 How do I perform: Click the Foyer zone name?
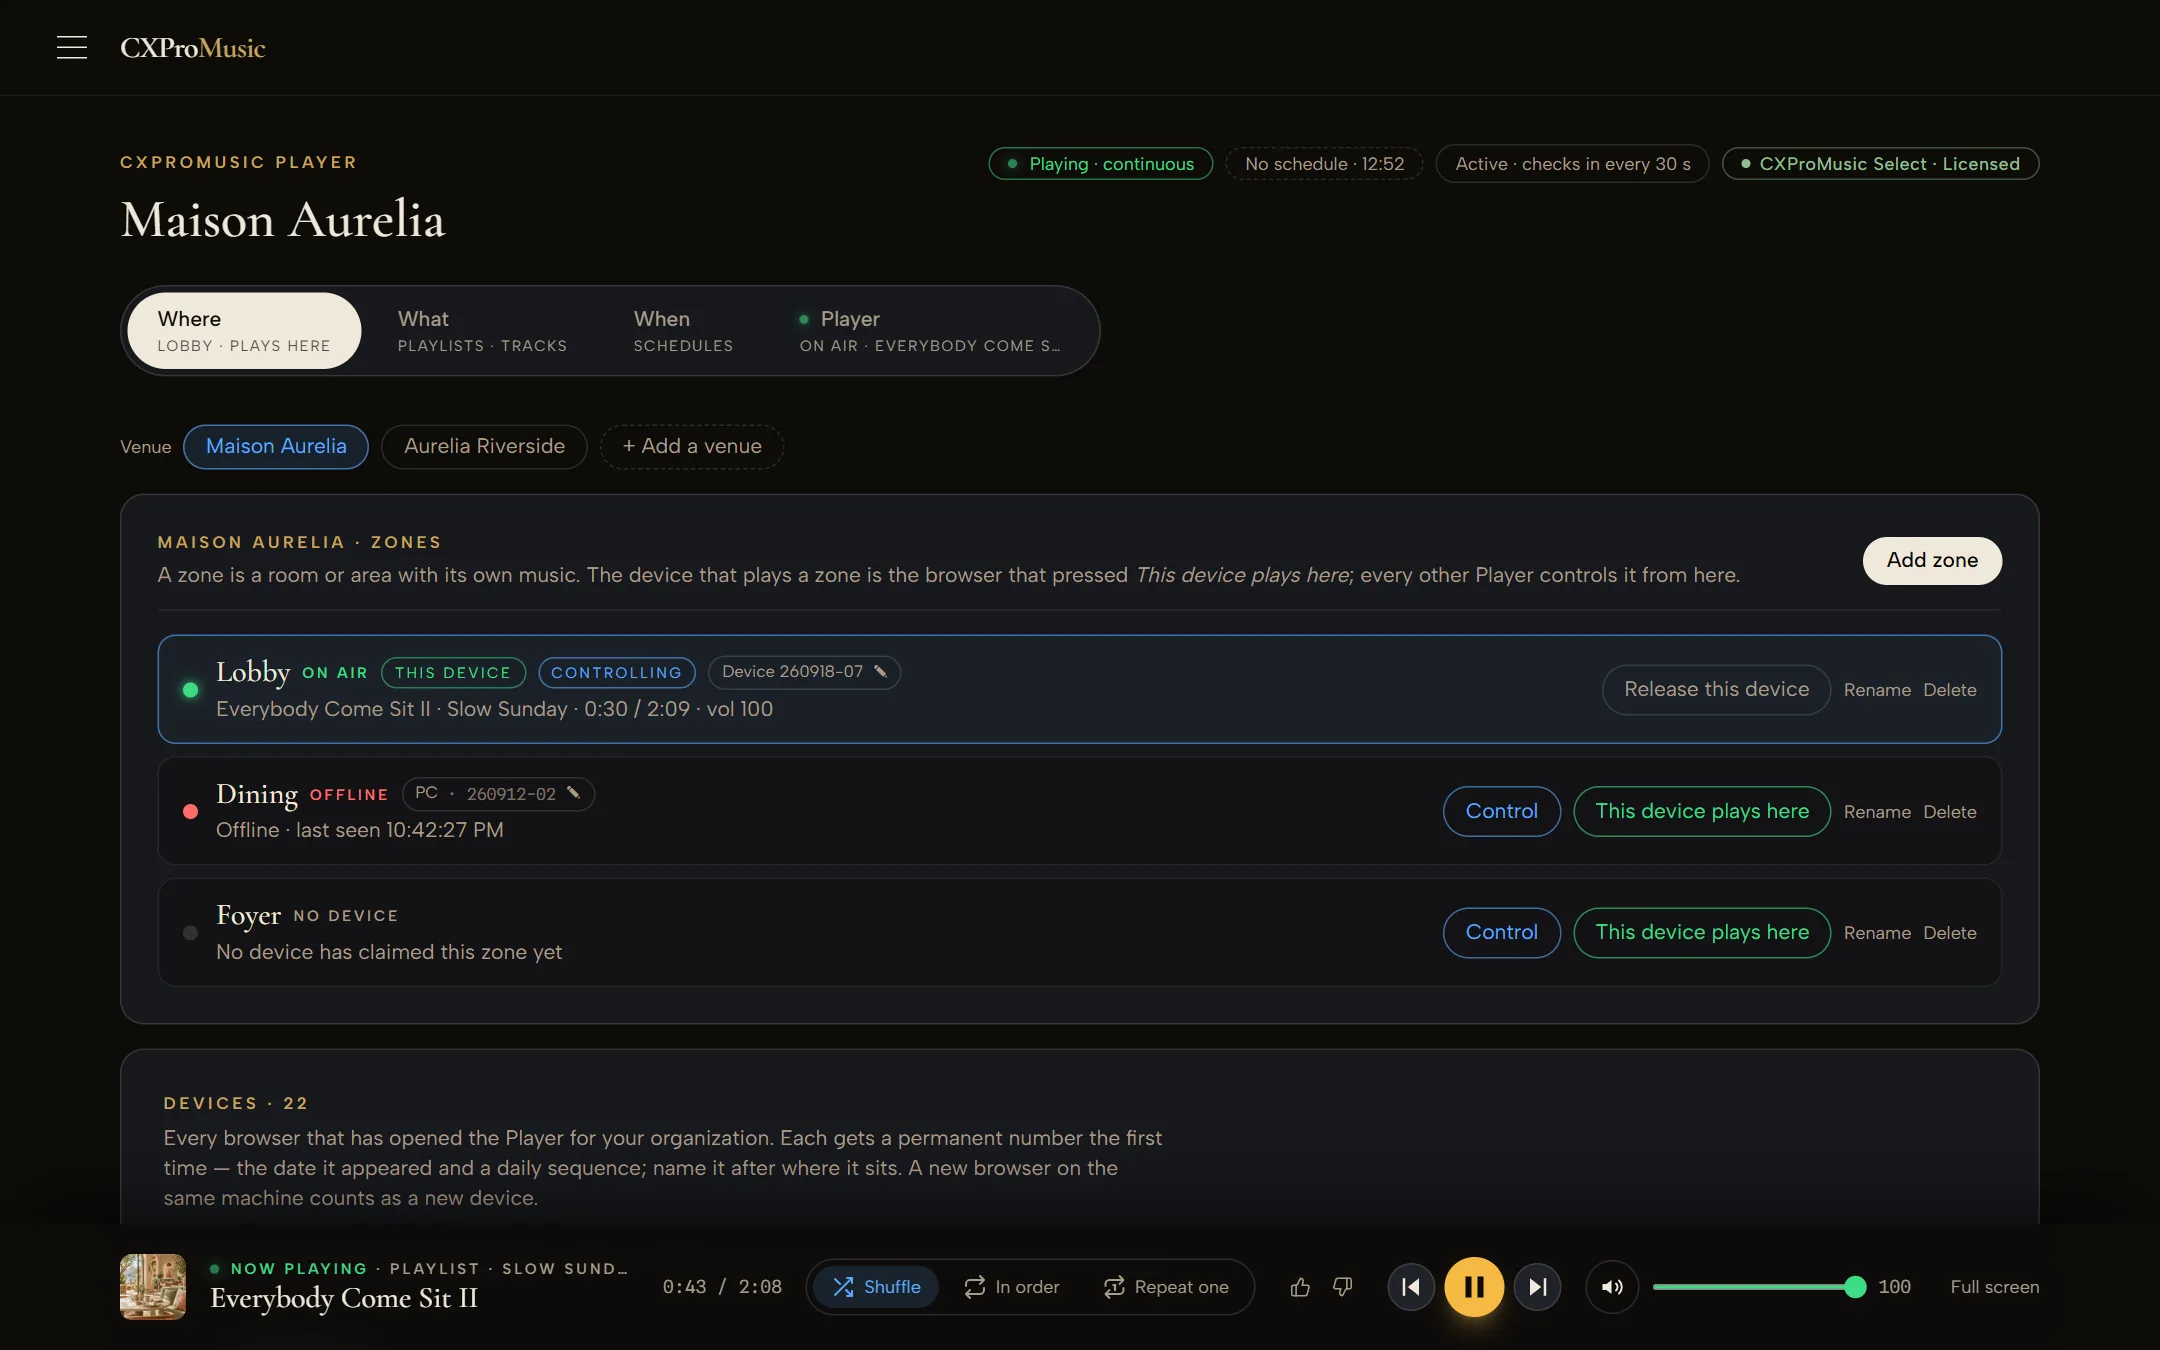[249, 915]
